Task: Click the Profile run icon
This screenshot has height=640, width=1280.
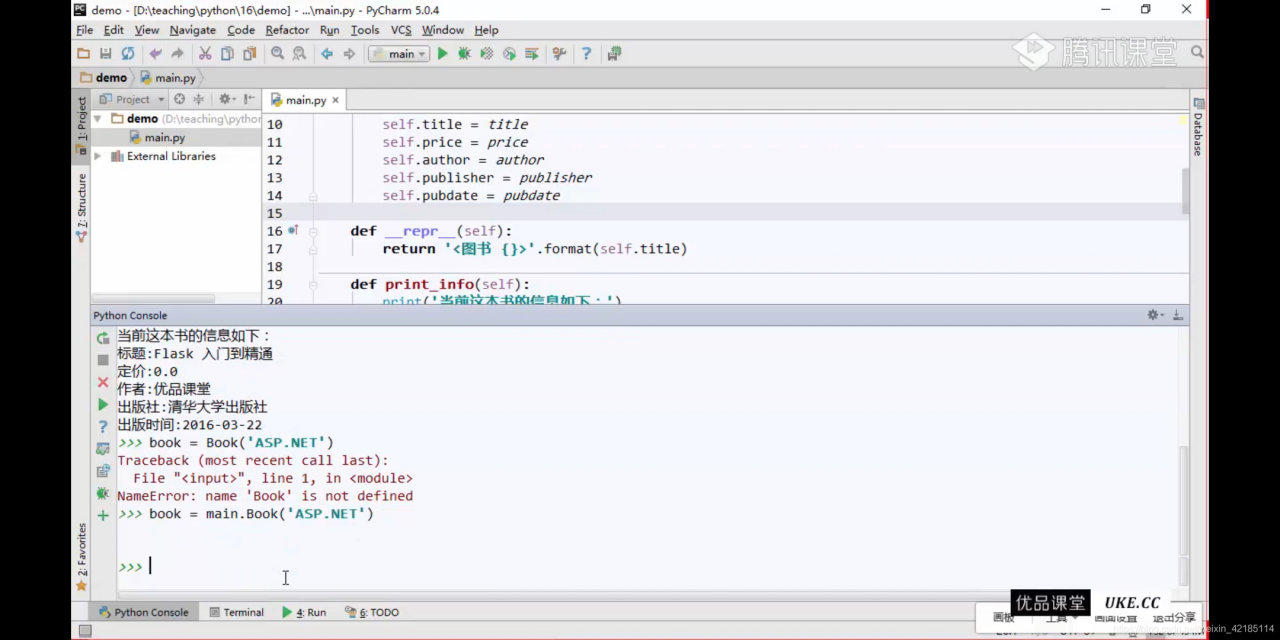Action: (509, 54)
